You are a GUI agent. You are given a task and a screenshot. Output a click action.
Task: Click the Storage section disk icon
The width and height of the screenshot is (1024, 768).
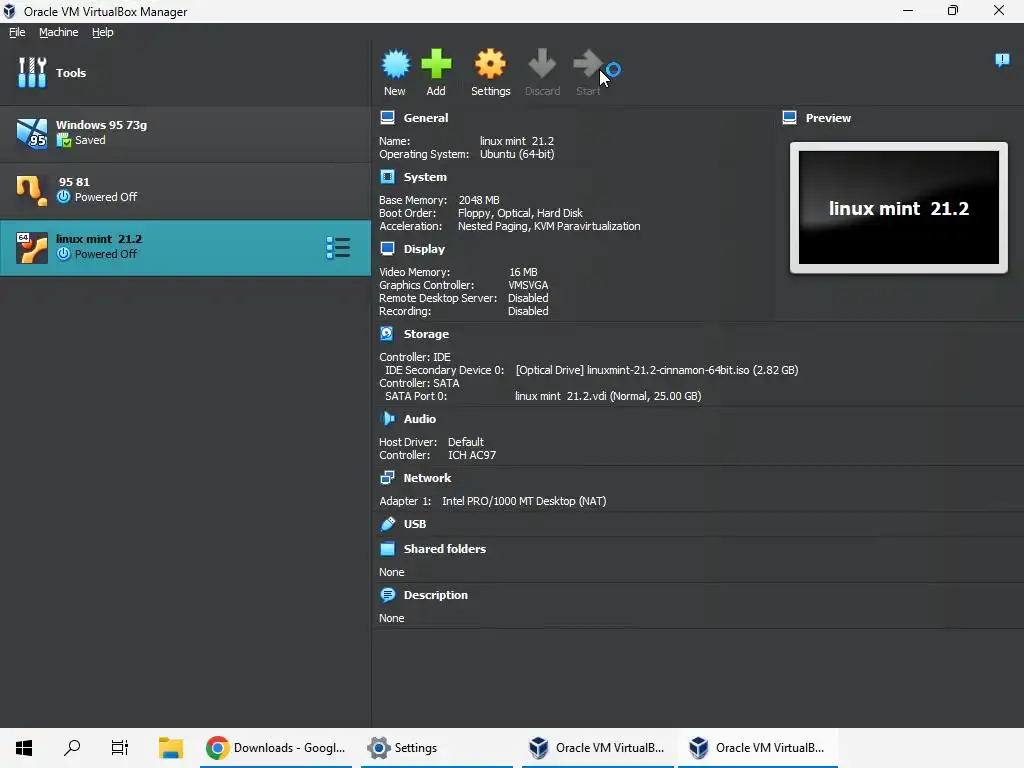pyautogui.click(x=387, y=334)
